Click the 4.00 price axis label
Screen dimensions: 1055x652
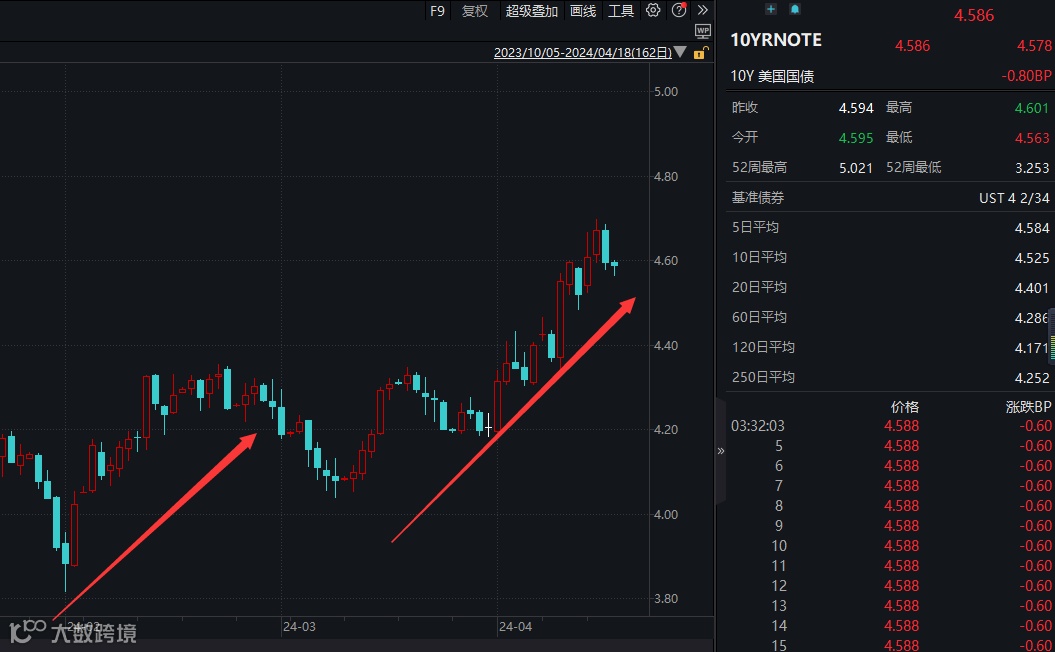[x=665, y=515]
